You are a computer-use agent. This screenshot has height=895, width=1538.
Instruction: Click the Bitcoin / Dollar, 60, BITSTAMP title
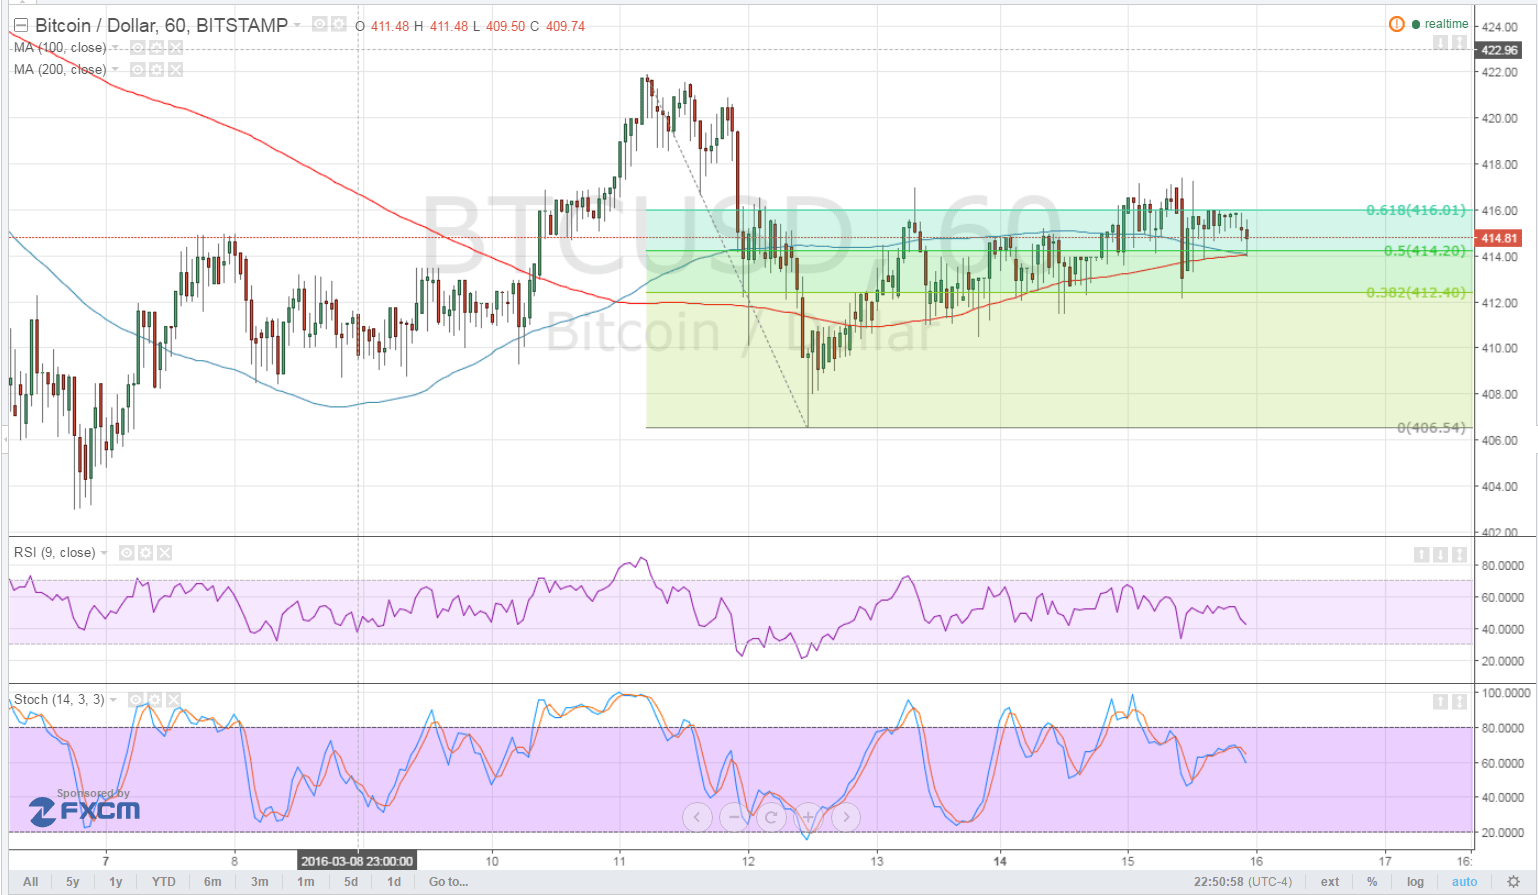[x=161, y=25]
